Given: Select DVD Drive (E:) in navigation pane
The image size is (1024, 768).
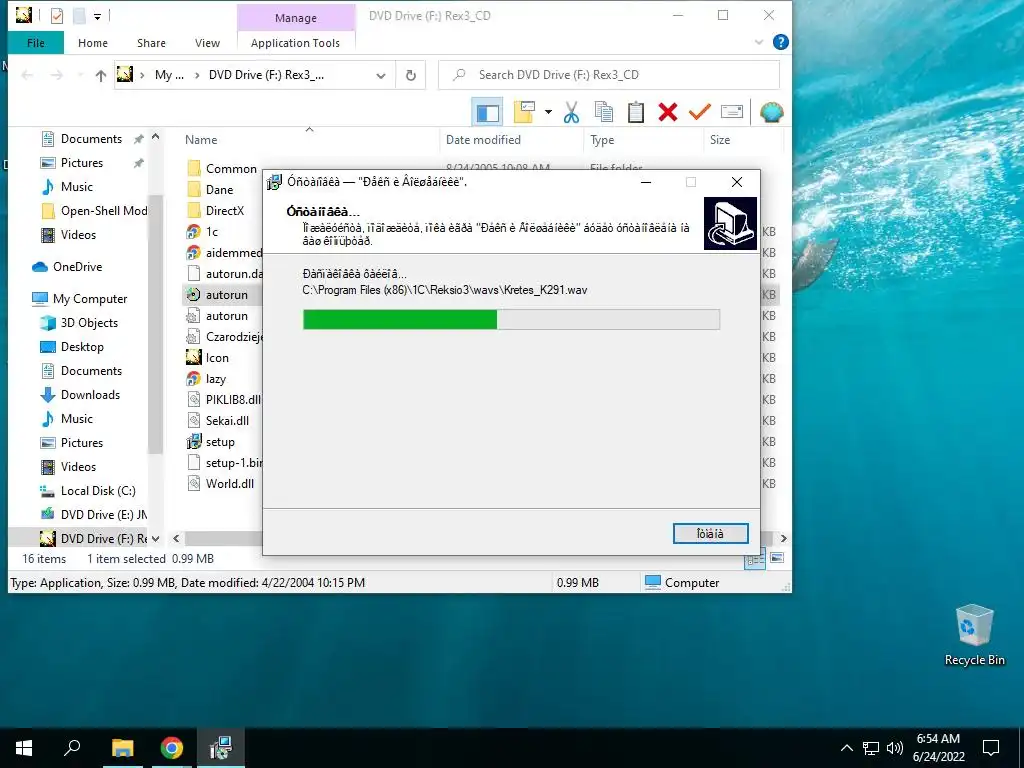Looking at the screenshot, I should (x=103, y=515).
